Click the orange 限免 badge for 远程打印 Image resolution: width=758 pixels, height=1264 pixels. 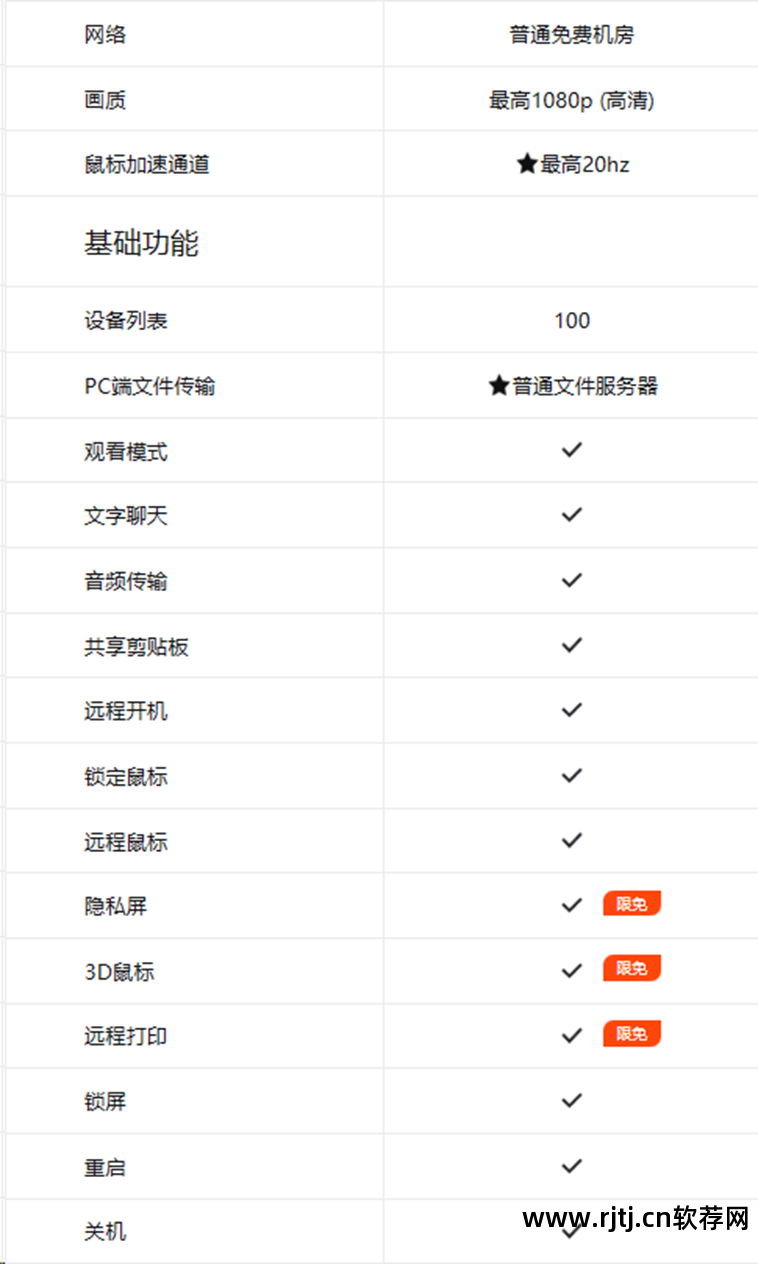pyautogui.click(x=631, y=1034)
